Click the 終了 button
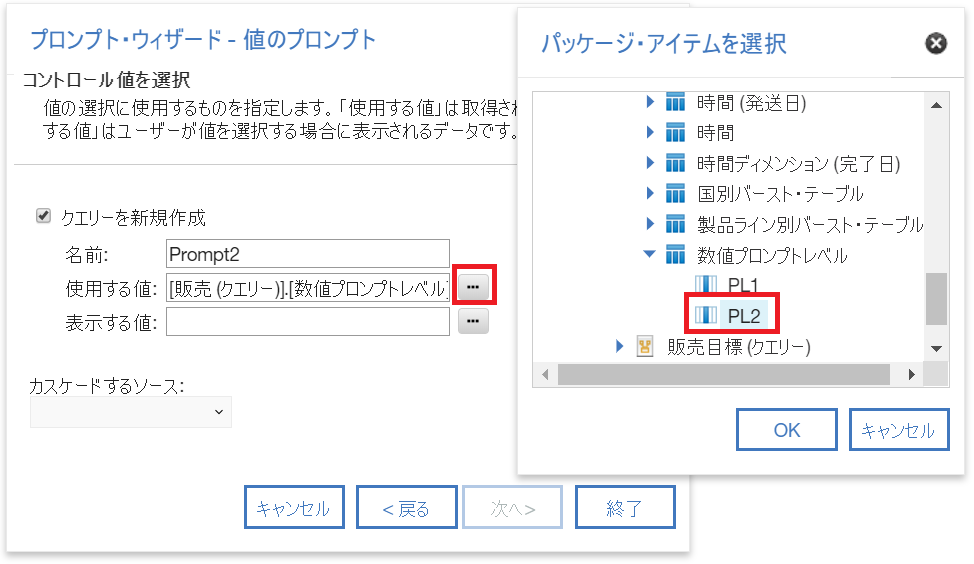The width and height of the screenshot is (974, 564). 625,507
